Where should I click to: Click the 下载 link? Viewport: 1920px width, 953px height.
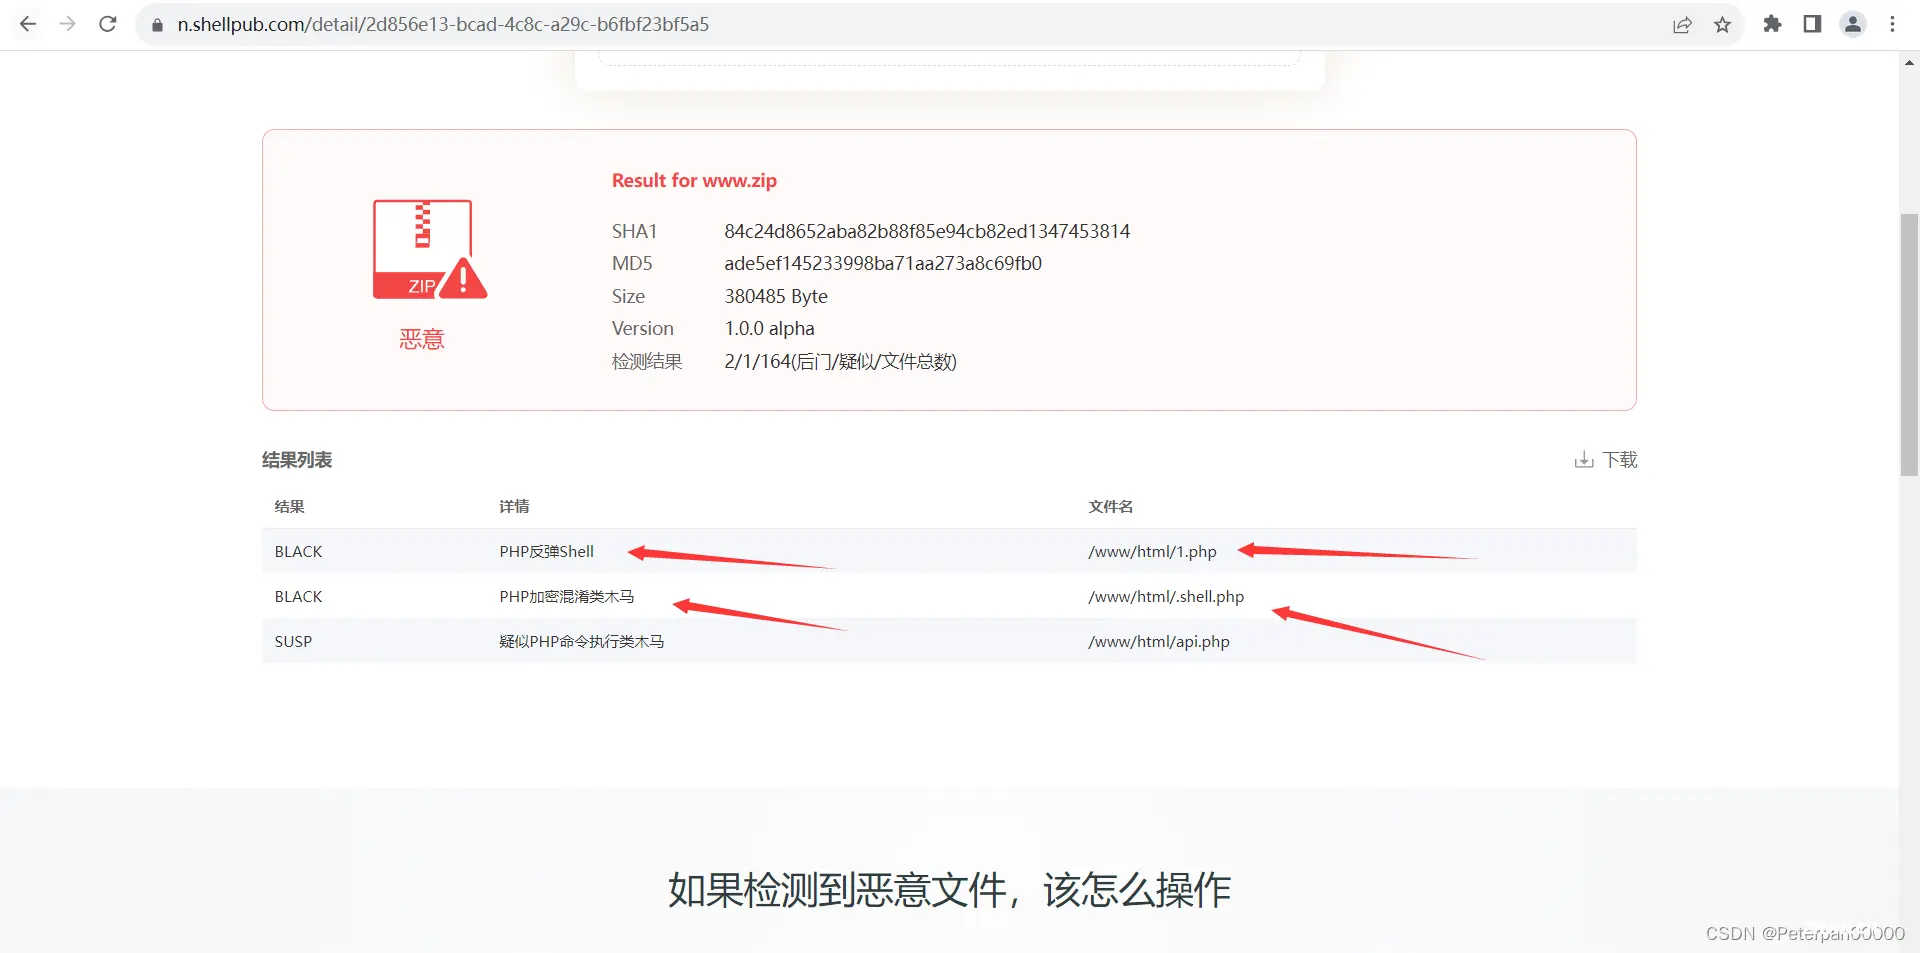[1620, 460]
